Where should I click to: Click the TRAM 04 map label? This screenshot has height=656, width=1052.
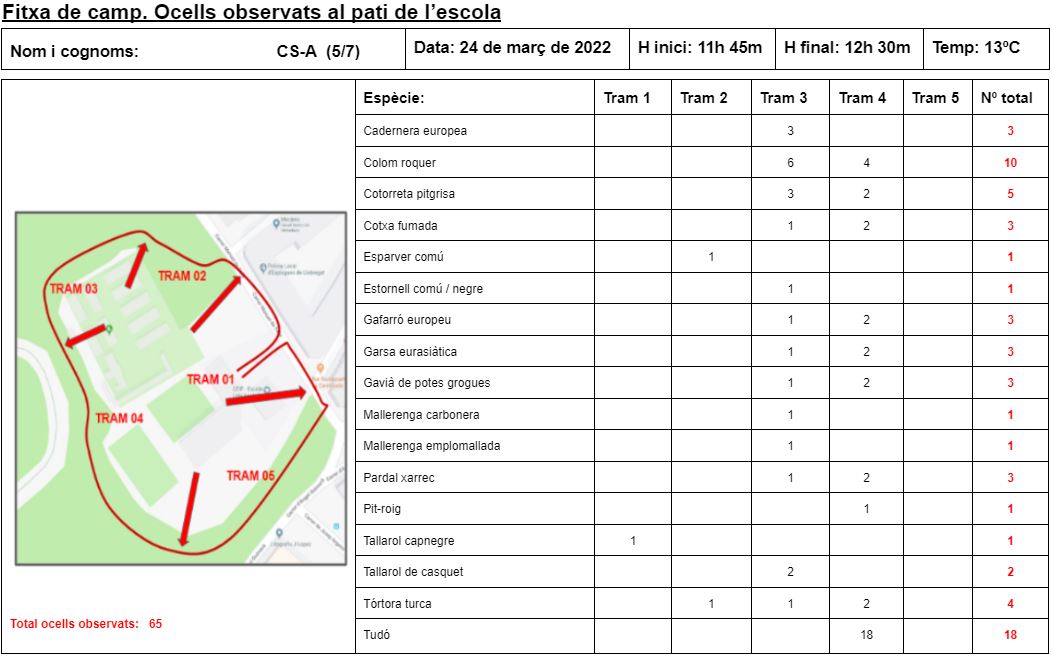119,418
